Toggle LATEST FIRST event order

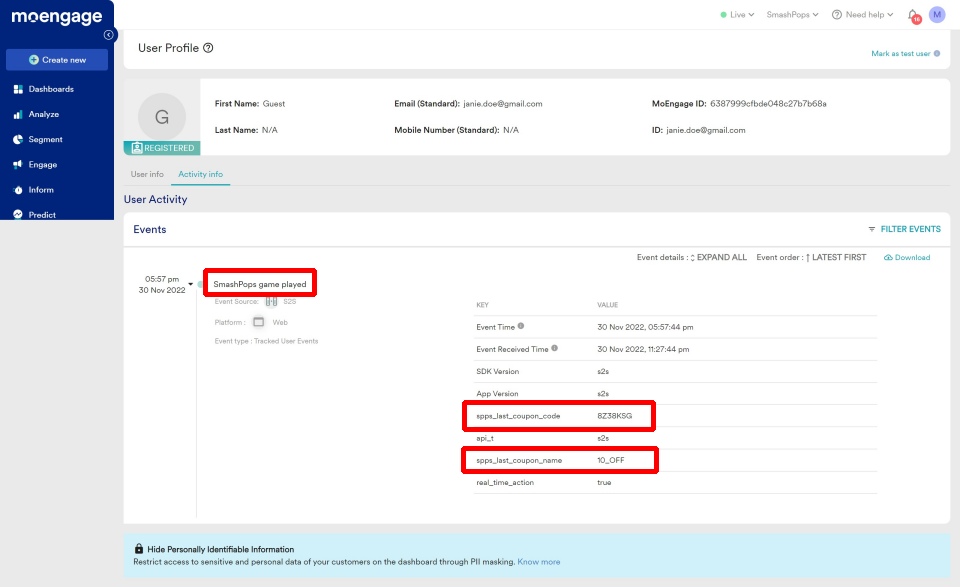(835, 258)
